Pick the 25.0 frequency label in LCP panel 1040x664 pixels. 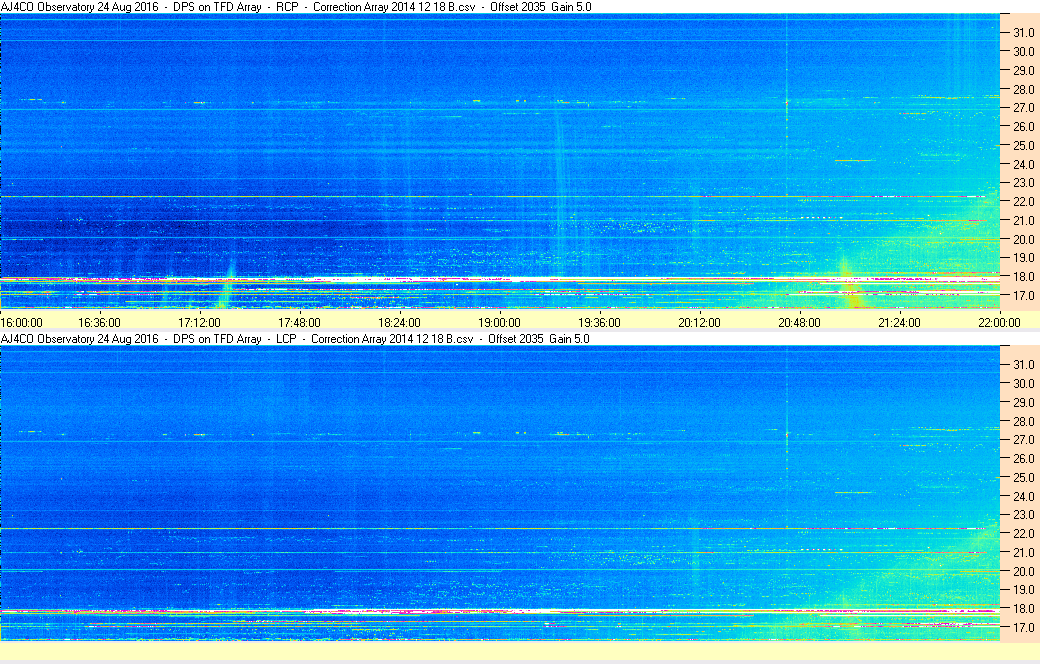point(1023,478)
